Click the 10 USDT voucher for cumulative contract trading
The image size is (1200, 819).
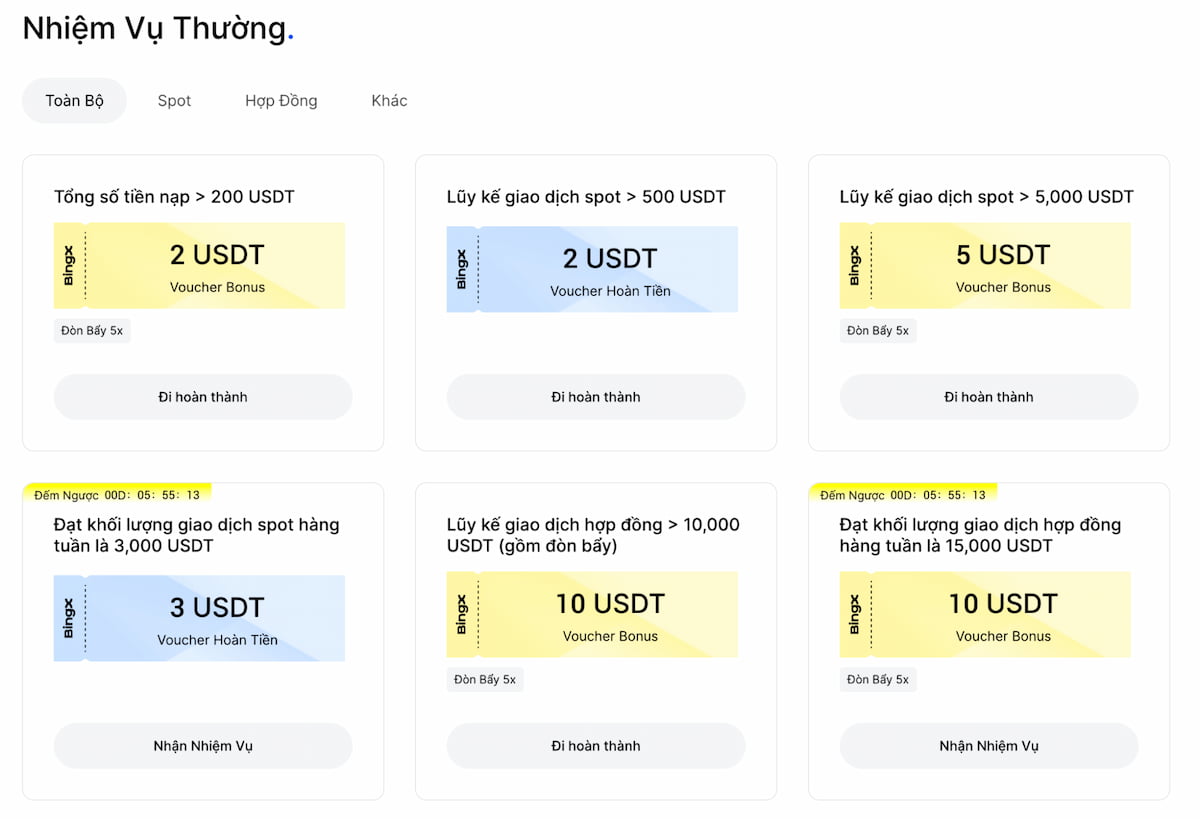pyautogui.click(x=593, y=614)
